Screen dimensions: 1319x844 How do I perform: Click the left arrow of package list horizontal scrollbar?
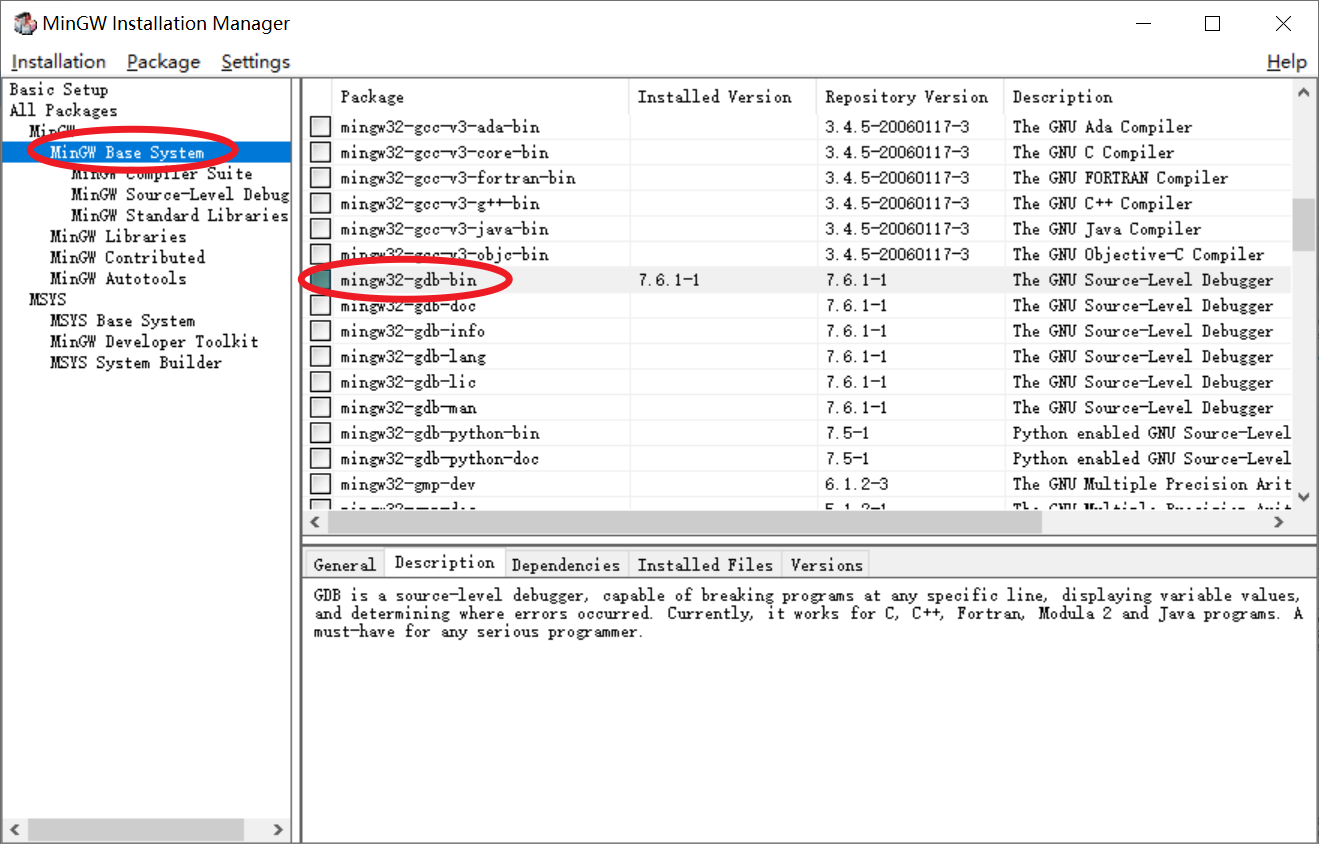click(x=316, y=522)
